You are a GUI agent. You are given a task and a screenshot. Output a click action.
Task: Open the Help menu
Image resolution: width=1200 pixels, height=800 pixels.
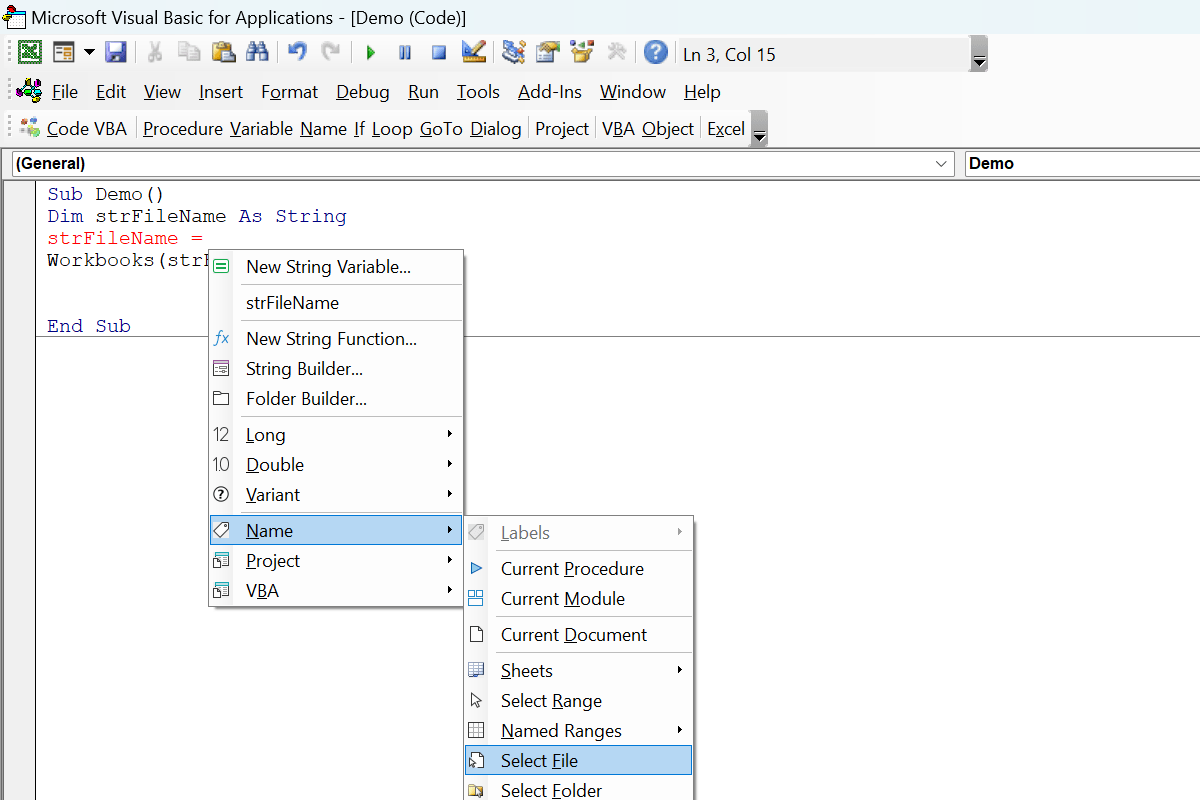[702, 92]
